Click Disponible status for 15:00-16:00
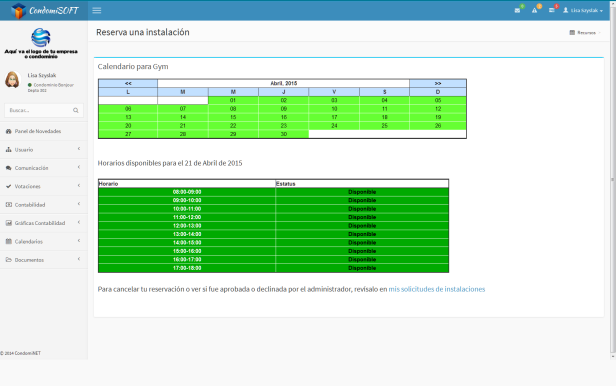Screen dimensions: 616x386 [x=362, y=251]
